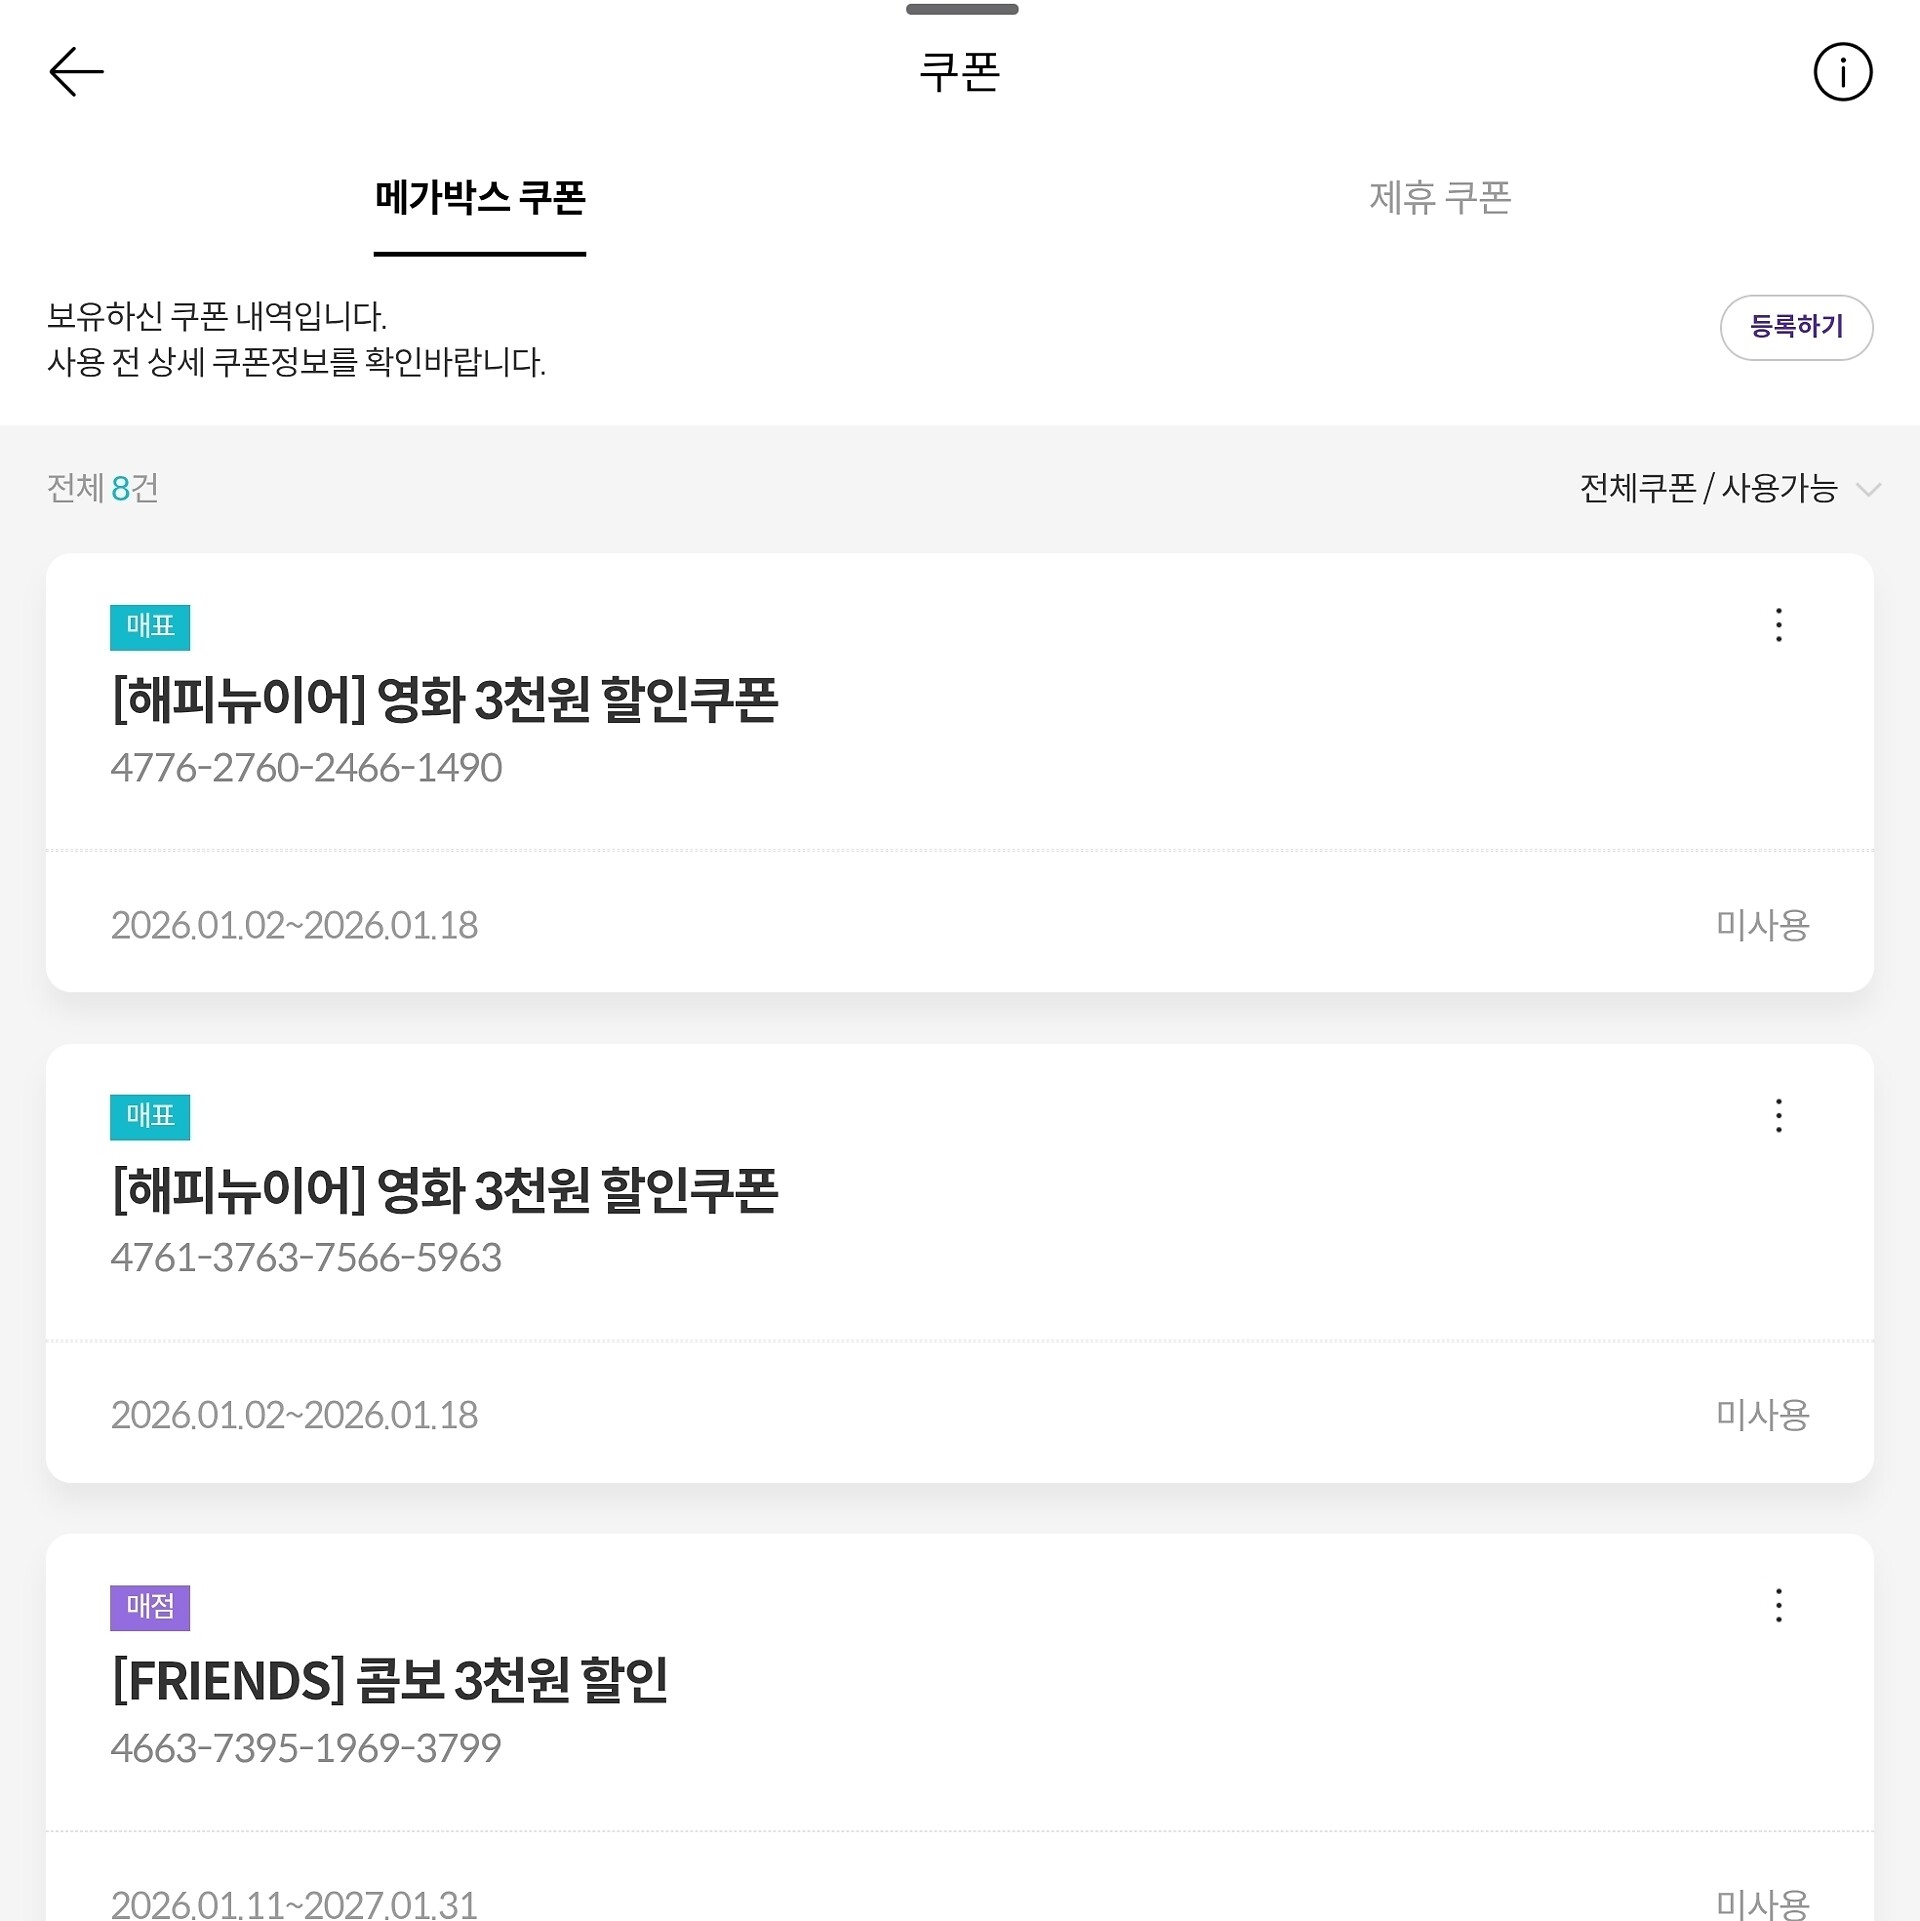This screenshot has height=1921, width=1920.
Task: Open the [FRIENDS] 콤보 3천원 할인 coupon
Action: tap(389, 1679)
